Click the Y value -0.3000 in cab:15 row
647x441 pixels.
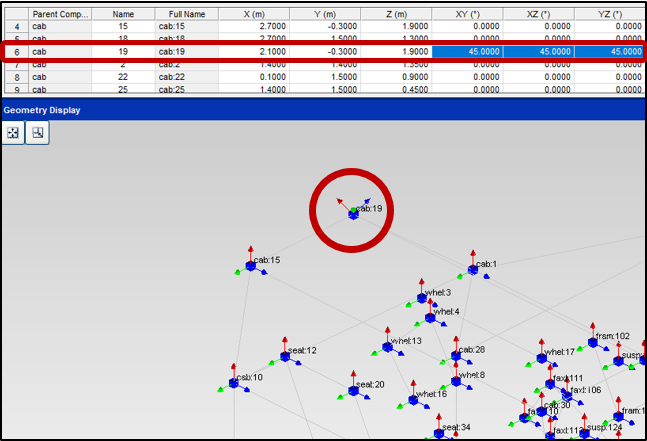[x=325, y=26]
